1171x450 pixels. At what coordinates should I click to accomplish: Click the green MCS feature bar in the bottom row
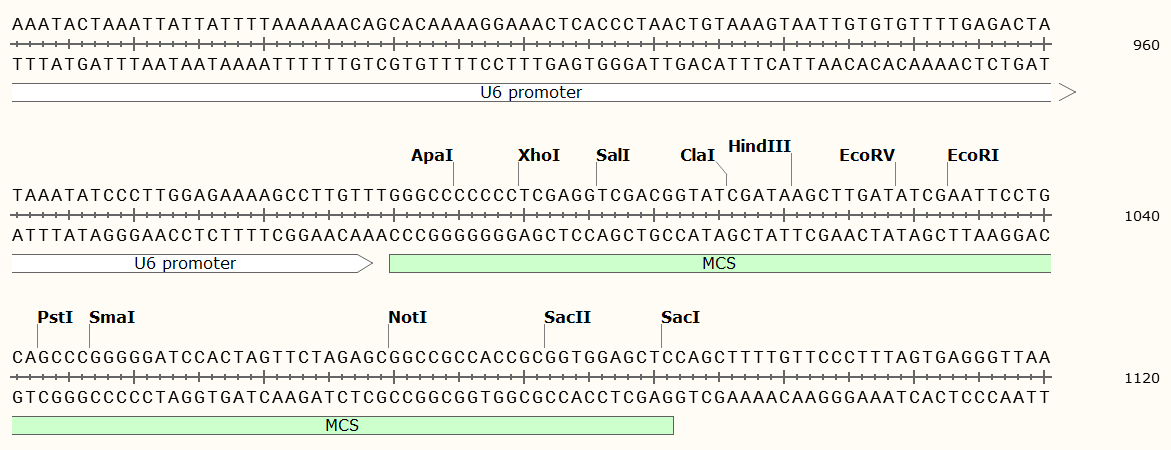tap(342, 425)
